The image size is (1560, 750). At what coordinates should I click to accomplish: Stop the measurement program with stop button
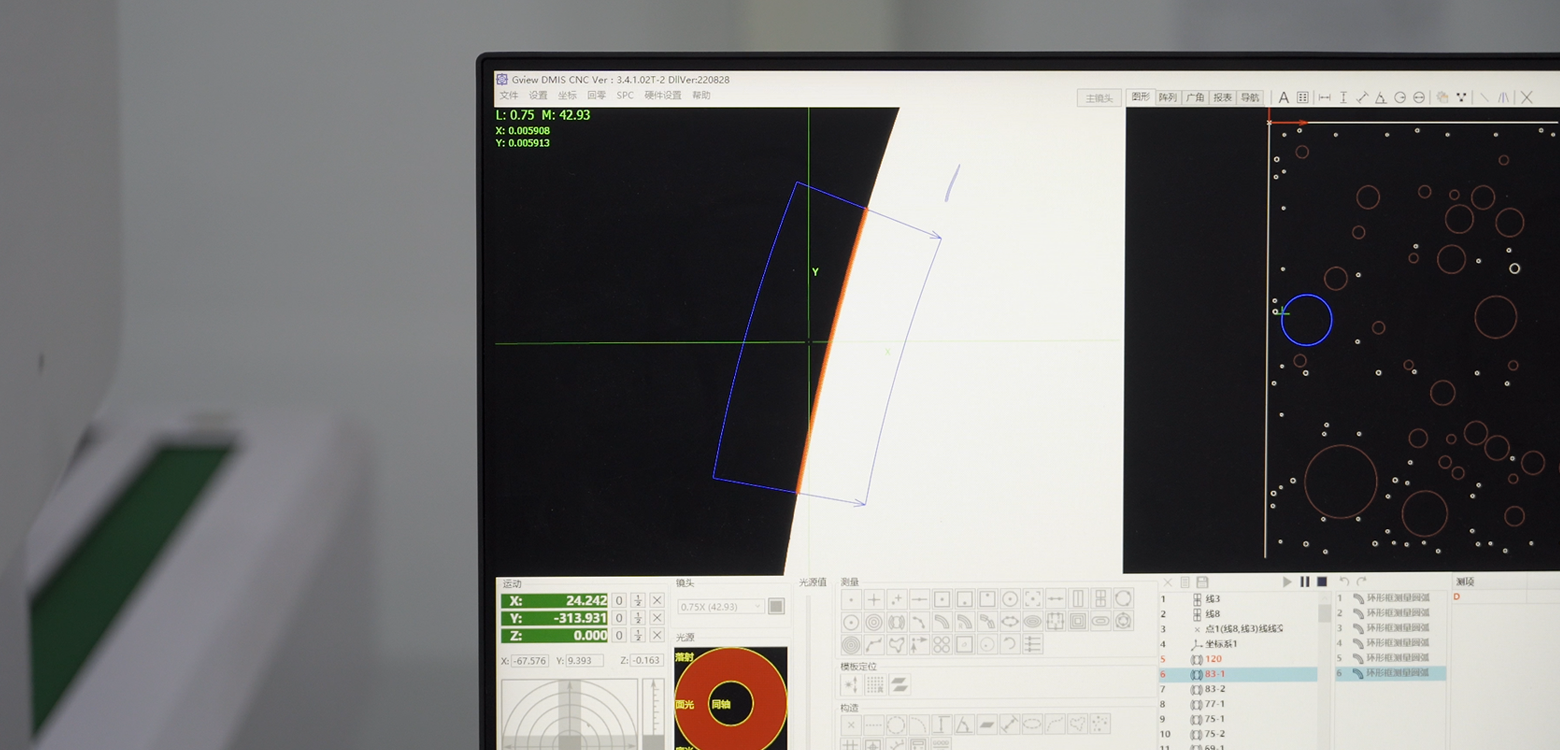1321,582
